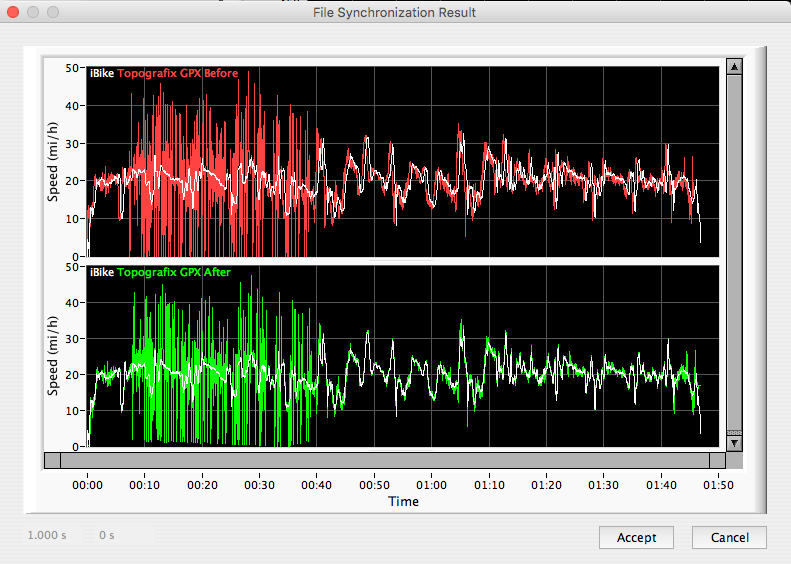
Task: Click the middle of the horizontal scrollbar
Action: point(385,460)
